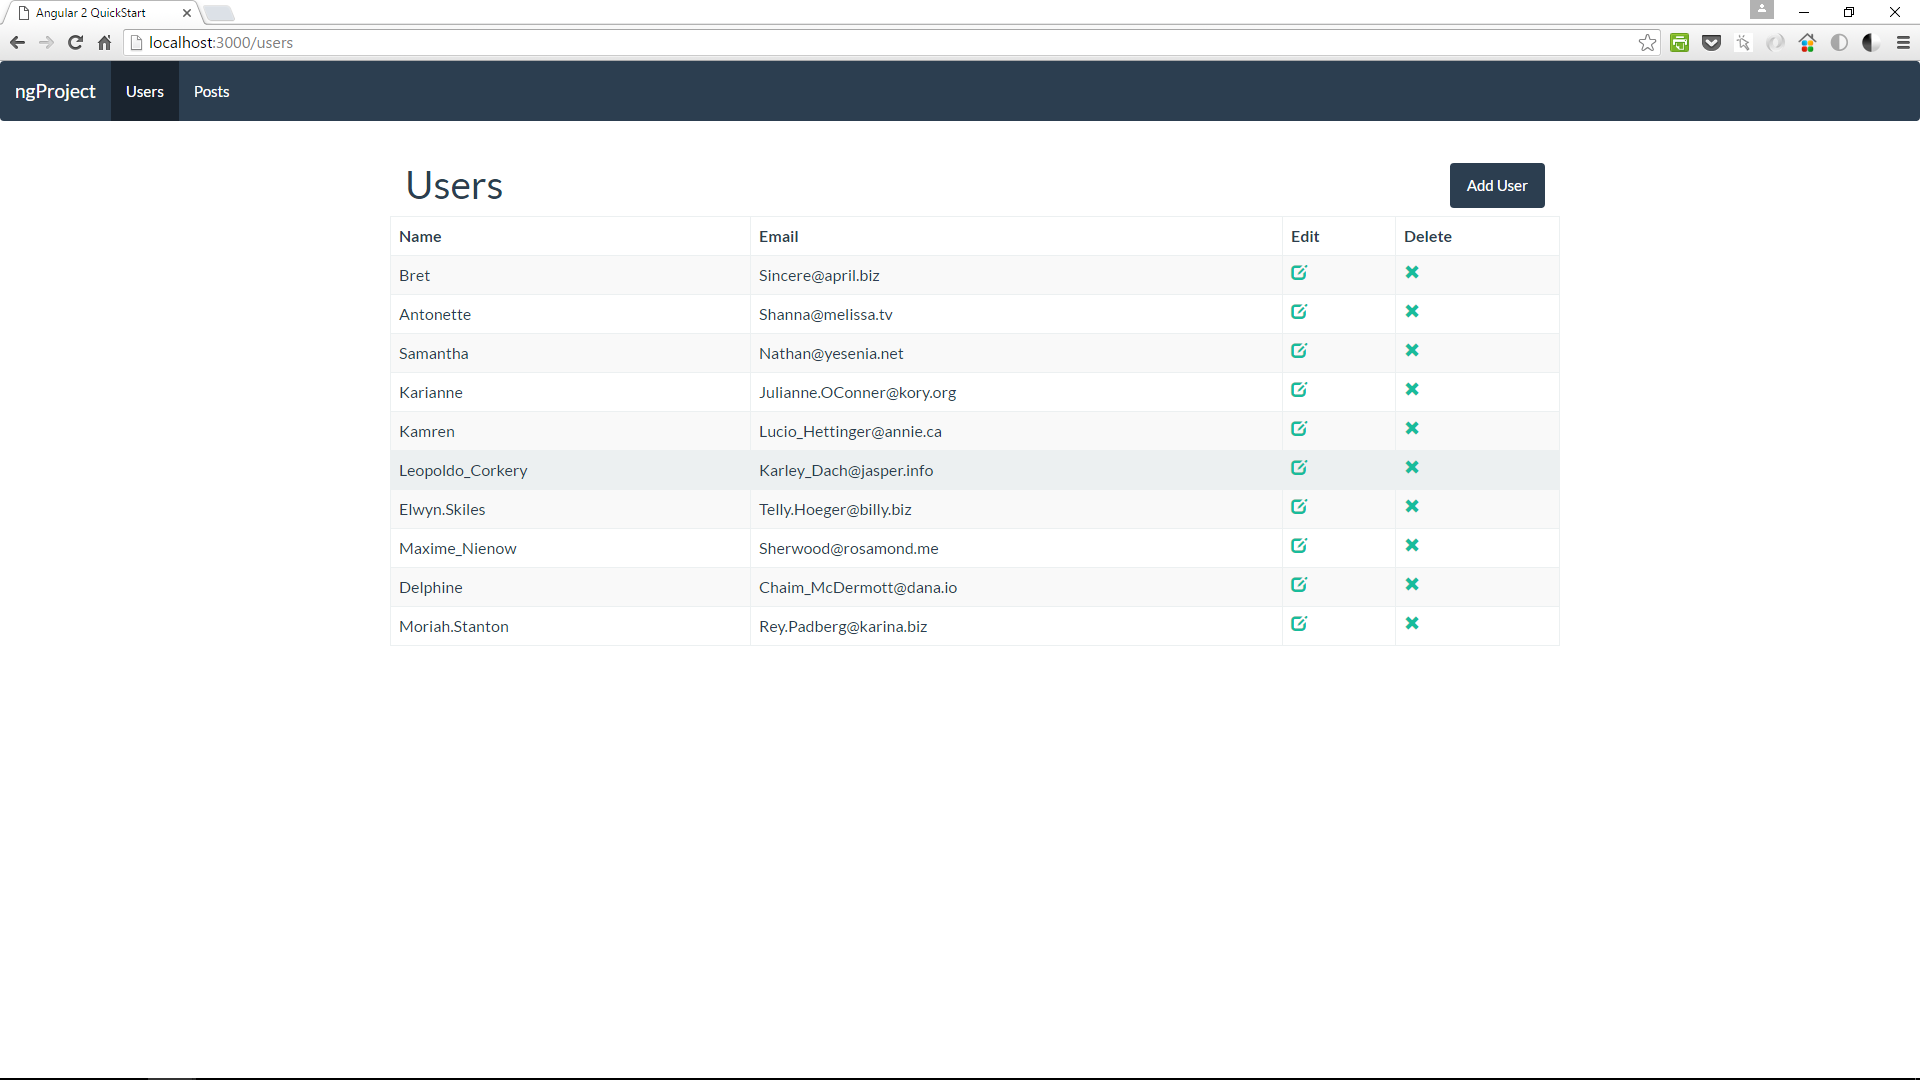Open the Posts navigation tab
The width and height of the screenshot is (1920, 1080).
(x=211, y=91)
